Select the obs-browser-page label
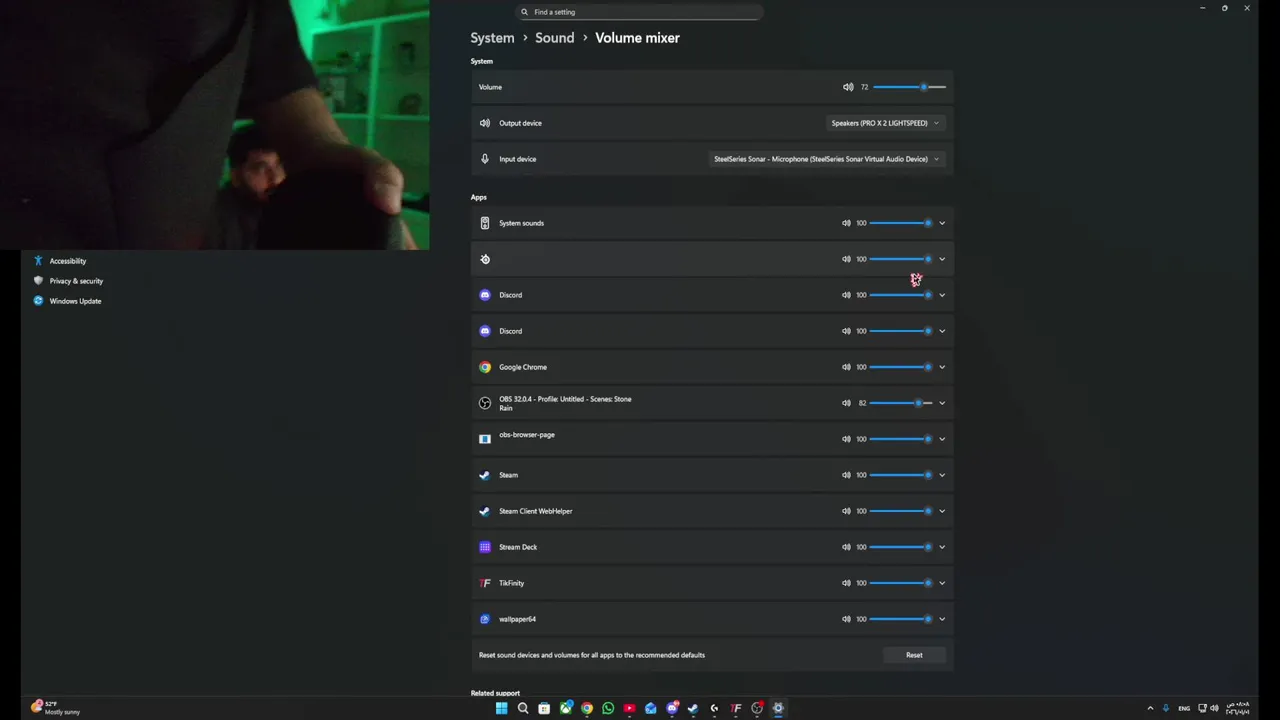This screenshot has height=720, width=1280. (527, 435)
